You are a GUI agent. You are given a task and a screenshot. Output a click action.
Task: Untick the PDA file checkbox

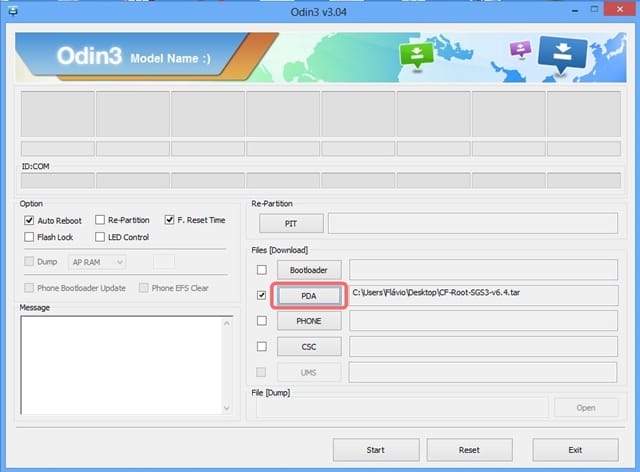coord(262,295)
